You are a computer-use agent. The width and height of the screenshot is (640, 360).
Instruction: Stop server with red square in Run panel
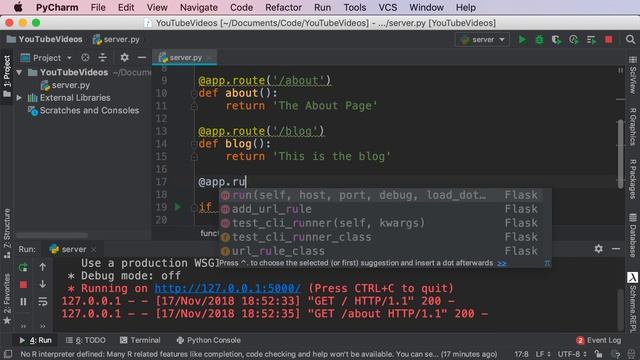pyautogui.click(x=23, y=284)
